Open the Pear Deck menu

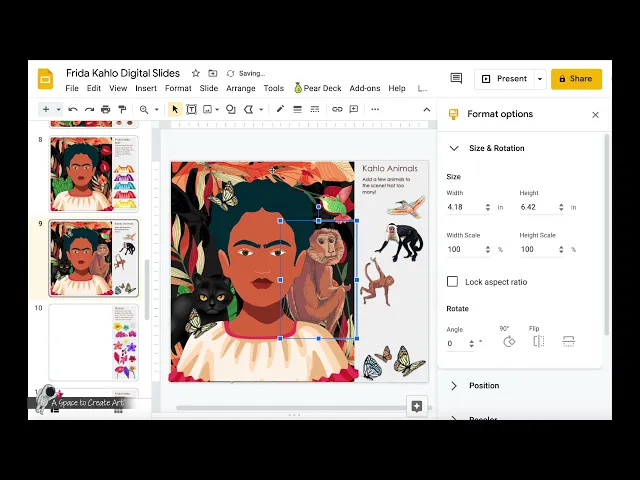[318, 88]
